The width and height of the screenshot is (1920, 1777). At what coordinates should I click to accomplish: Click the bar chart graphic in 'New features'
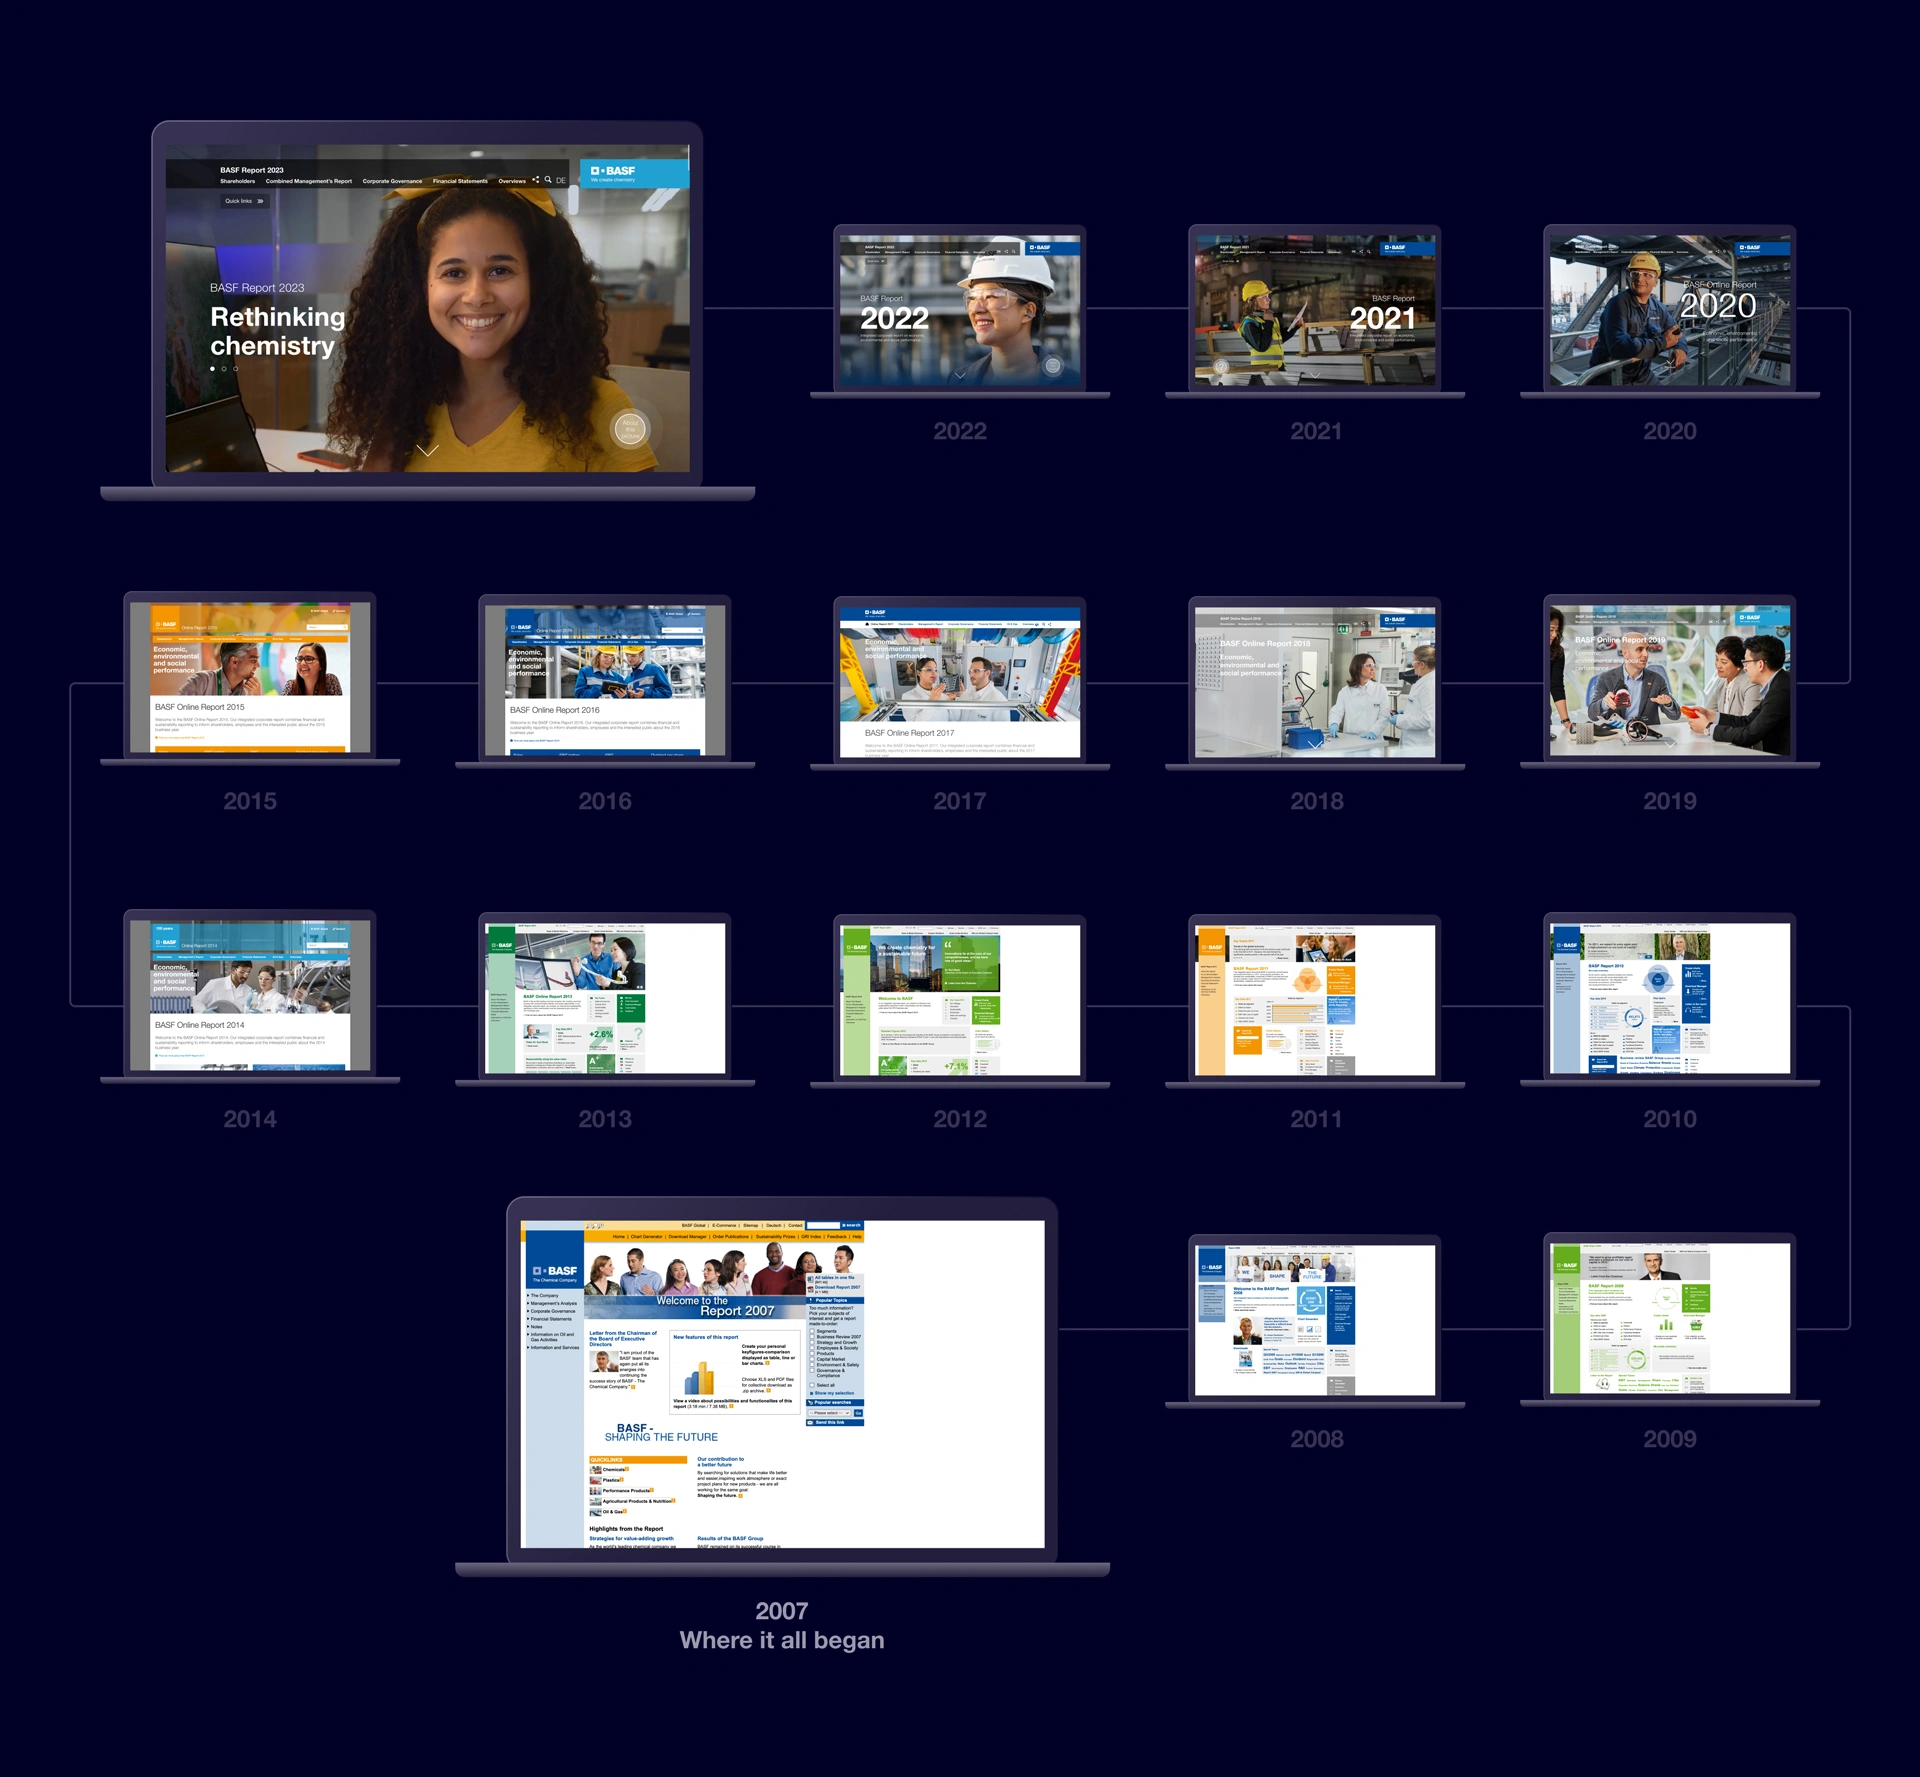click(699, 1378)
